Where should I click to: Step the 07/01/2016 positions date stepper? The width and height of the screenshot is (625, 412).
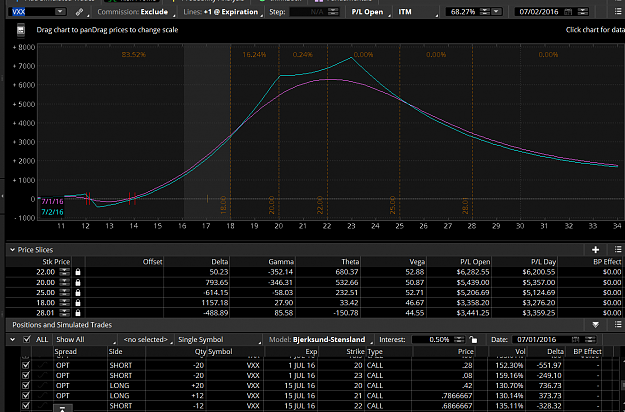(590, 340)
